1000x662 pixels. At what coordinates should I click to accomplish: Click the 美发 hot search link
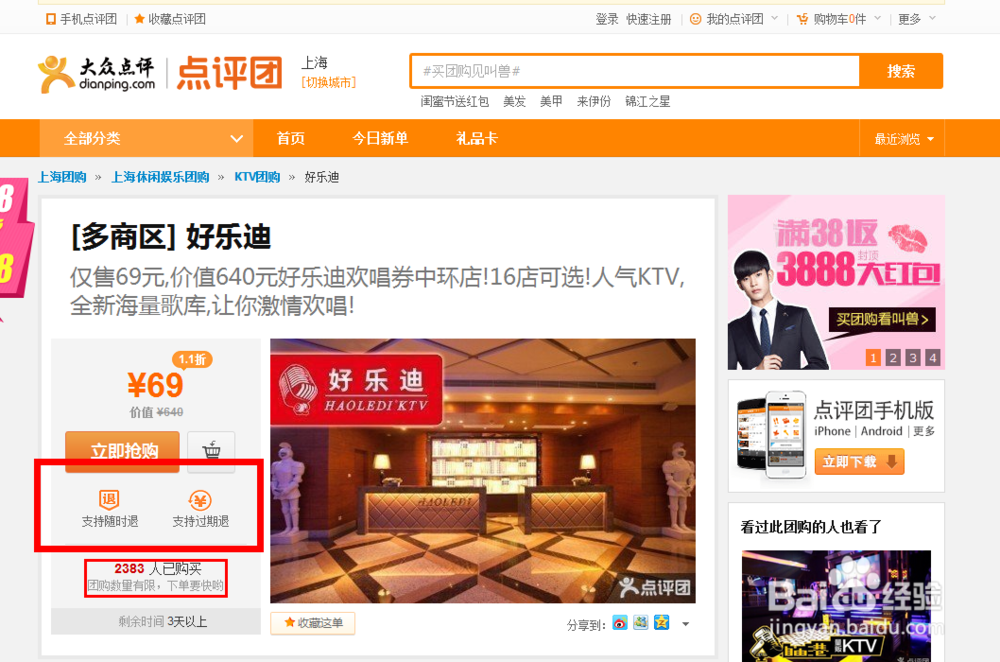click(514, 101)
